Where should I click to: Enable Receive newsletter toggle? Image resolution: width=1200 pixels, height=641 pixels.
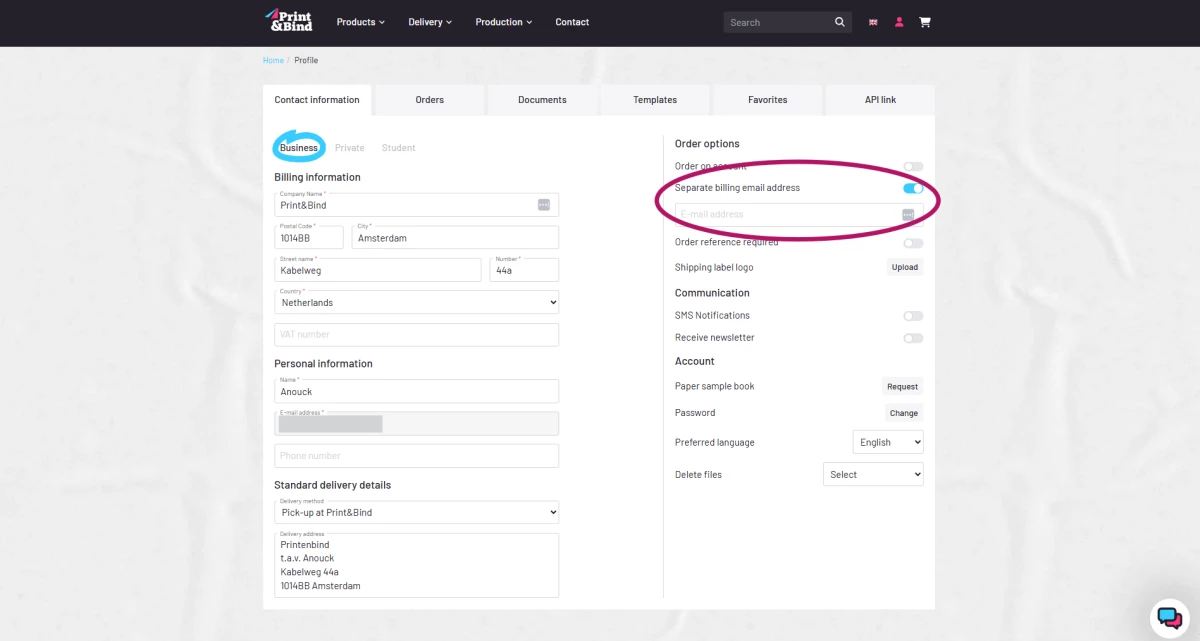(913, 338)
